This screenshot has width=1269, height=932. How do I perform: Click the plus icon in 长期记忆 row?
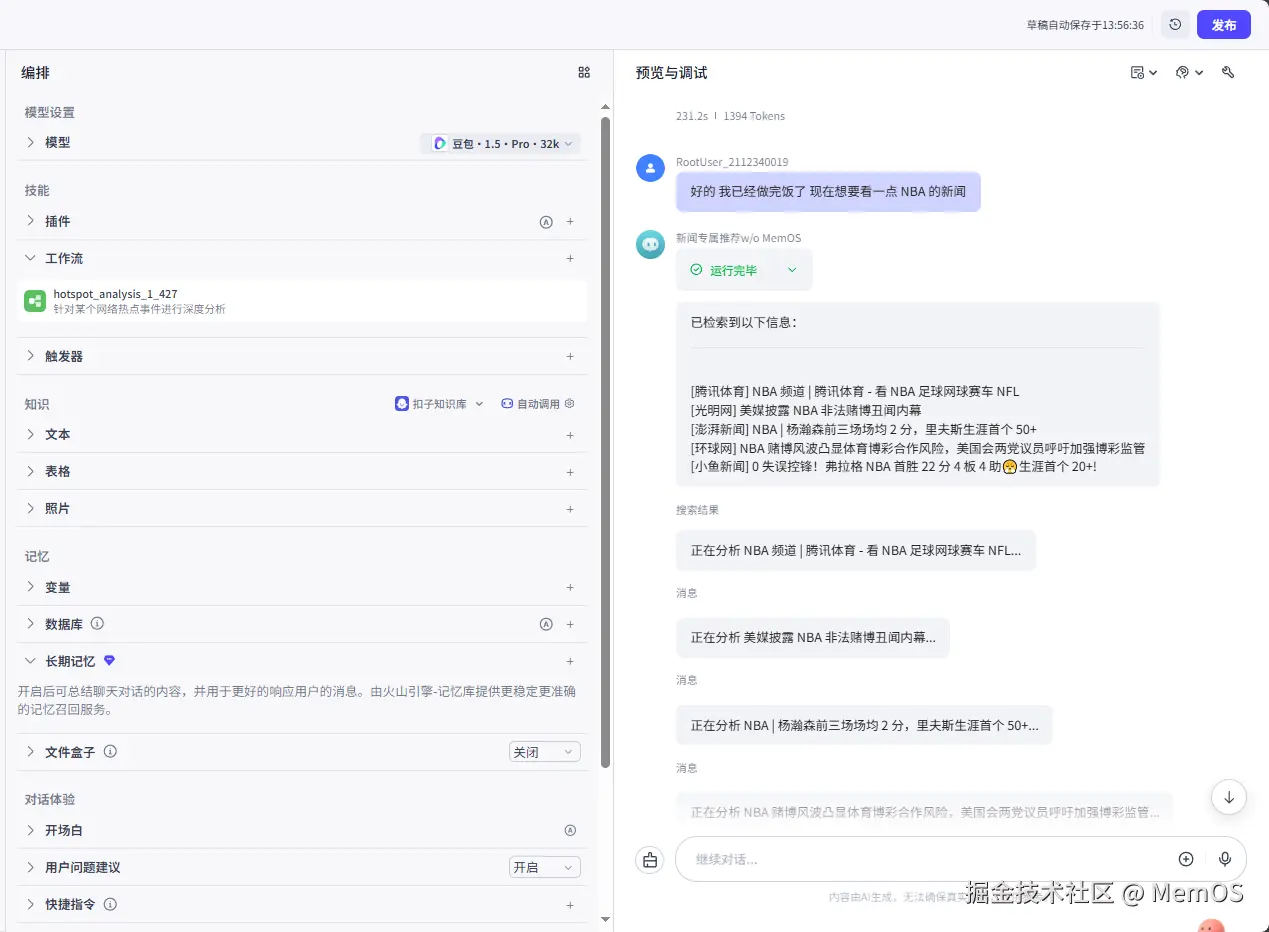click(570, 661)
